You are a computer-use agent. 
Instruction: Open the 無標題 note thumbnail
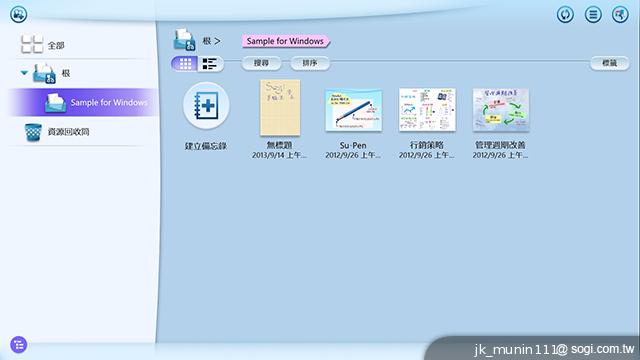[x=280, y=108]
